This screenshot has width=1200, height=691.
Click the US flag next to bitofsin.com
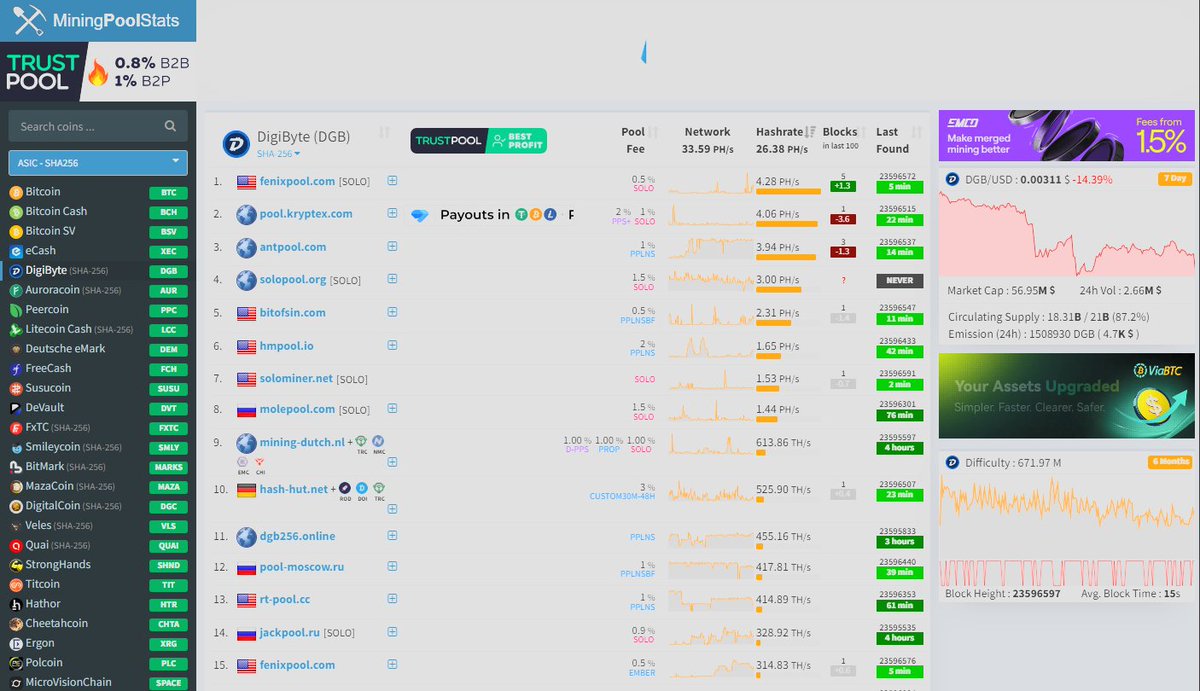pos(246,313)
